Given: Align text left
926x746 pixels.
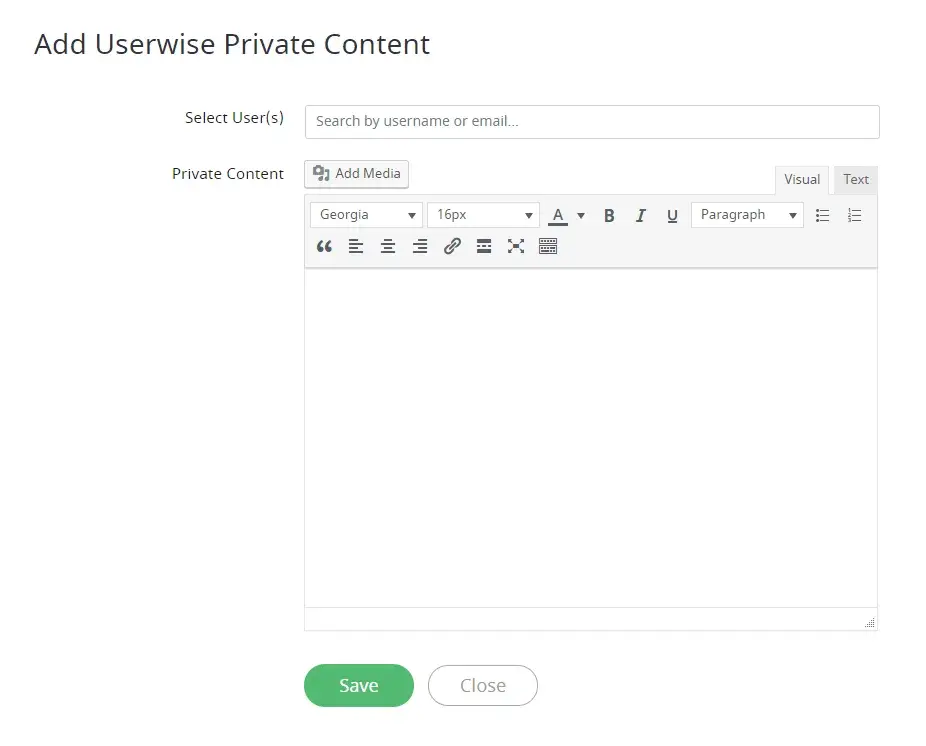Looking at the screenshot, I should click(356, 246).
